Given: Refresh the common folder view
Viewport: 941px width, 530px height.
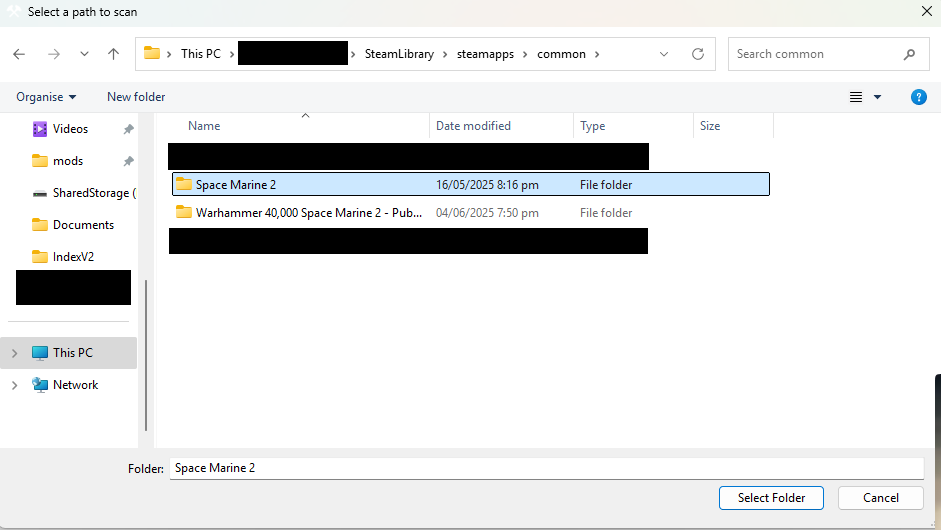Looking at the screenshot, I should pyautogui.click(x=697, y=54).
